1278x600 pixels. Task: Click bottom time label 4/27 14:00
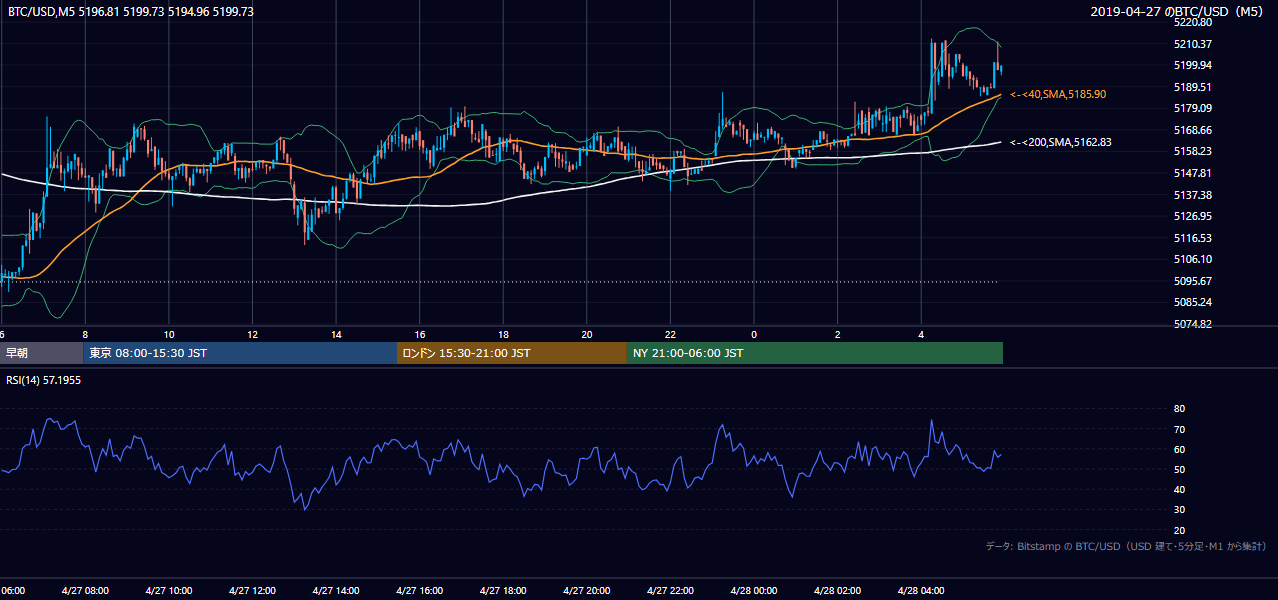336,591
